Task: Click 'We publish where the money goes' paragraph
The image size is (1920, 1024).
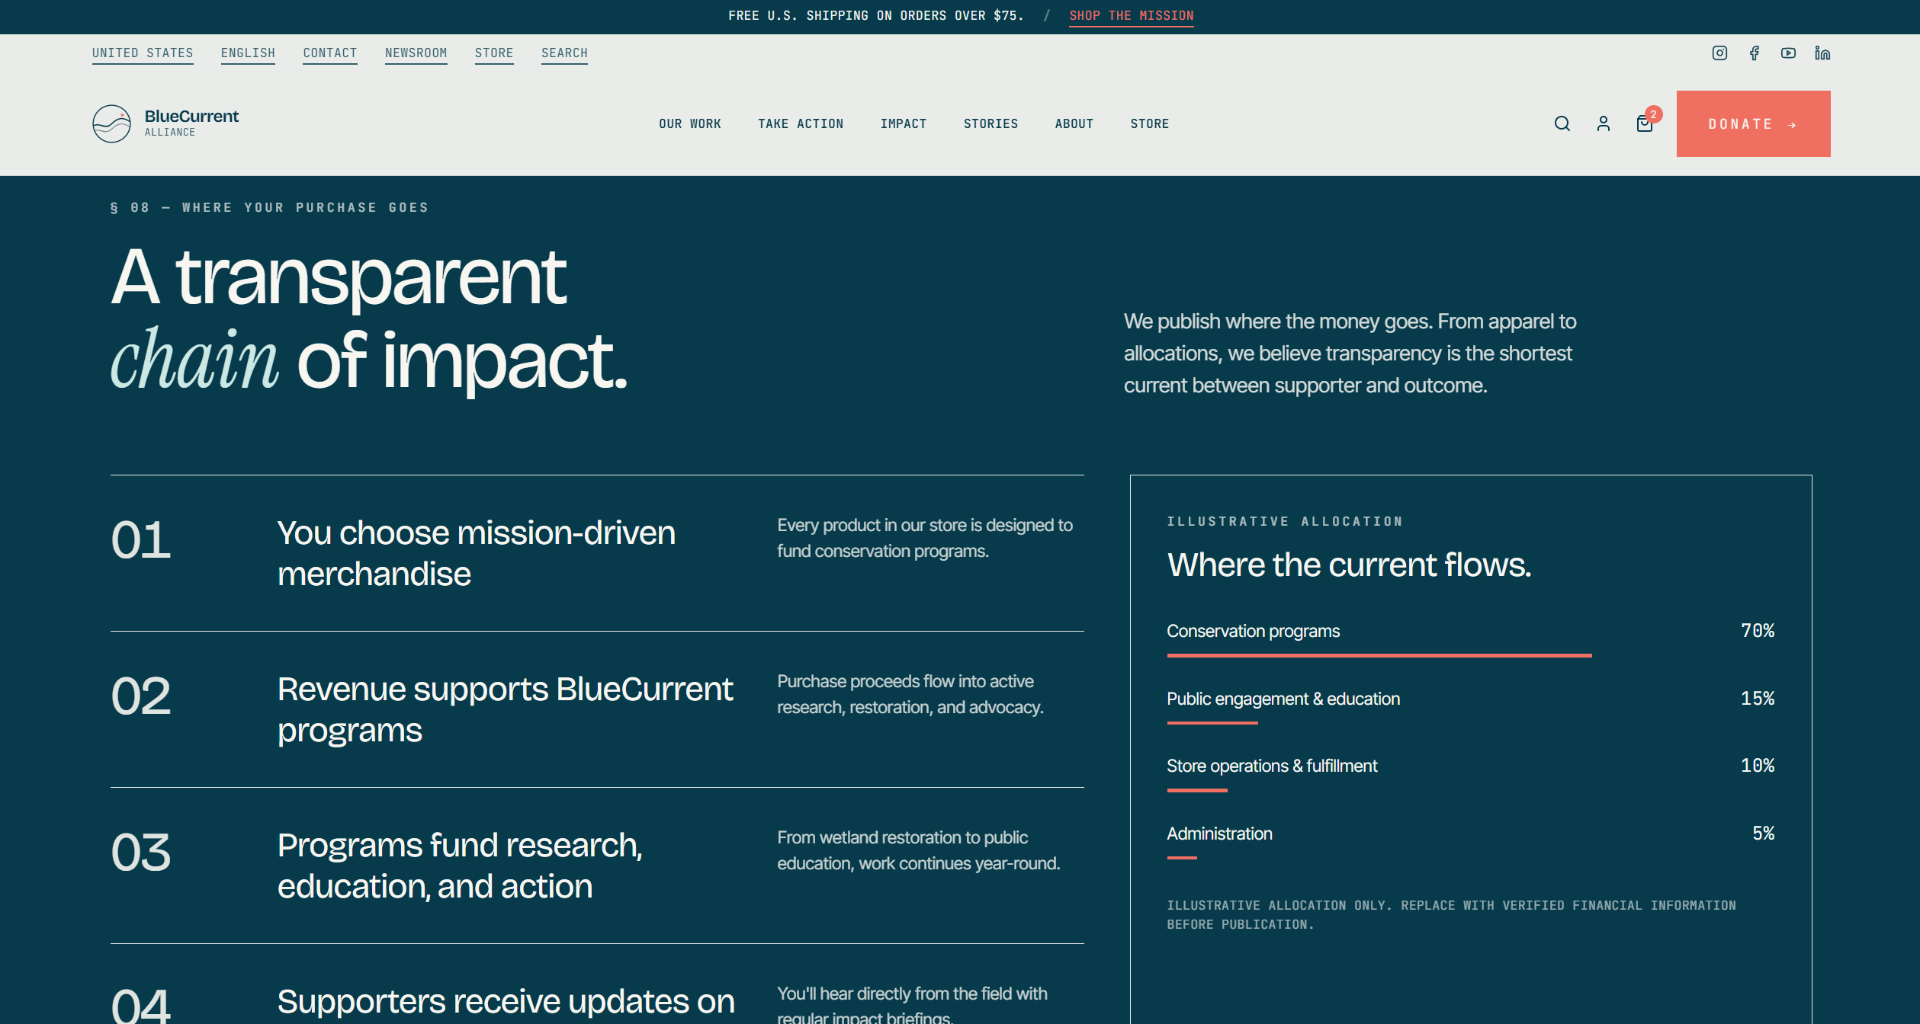Action: click(x=1350, y=353)
